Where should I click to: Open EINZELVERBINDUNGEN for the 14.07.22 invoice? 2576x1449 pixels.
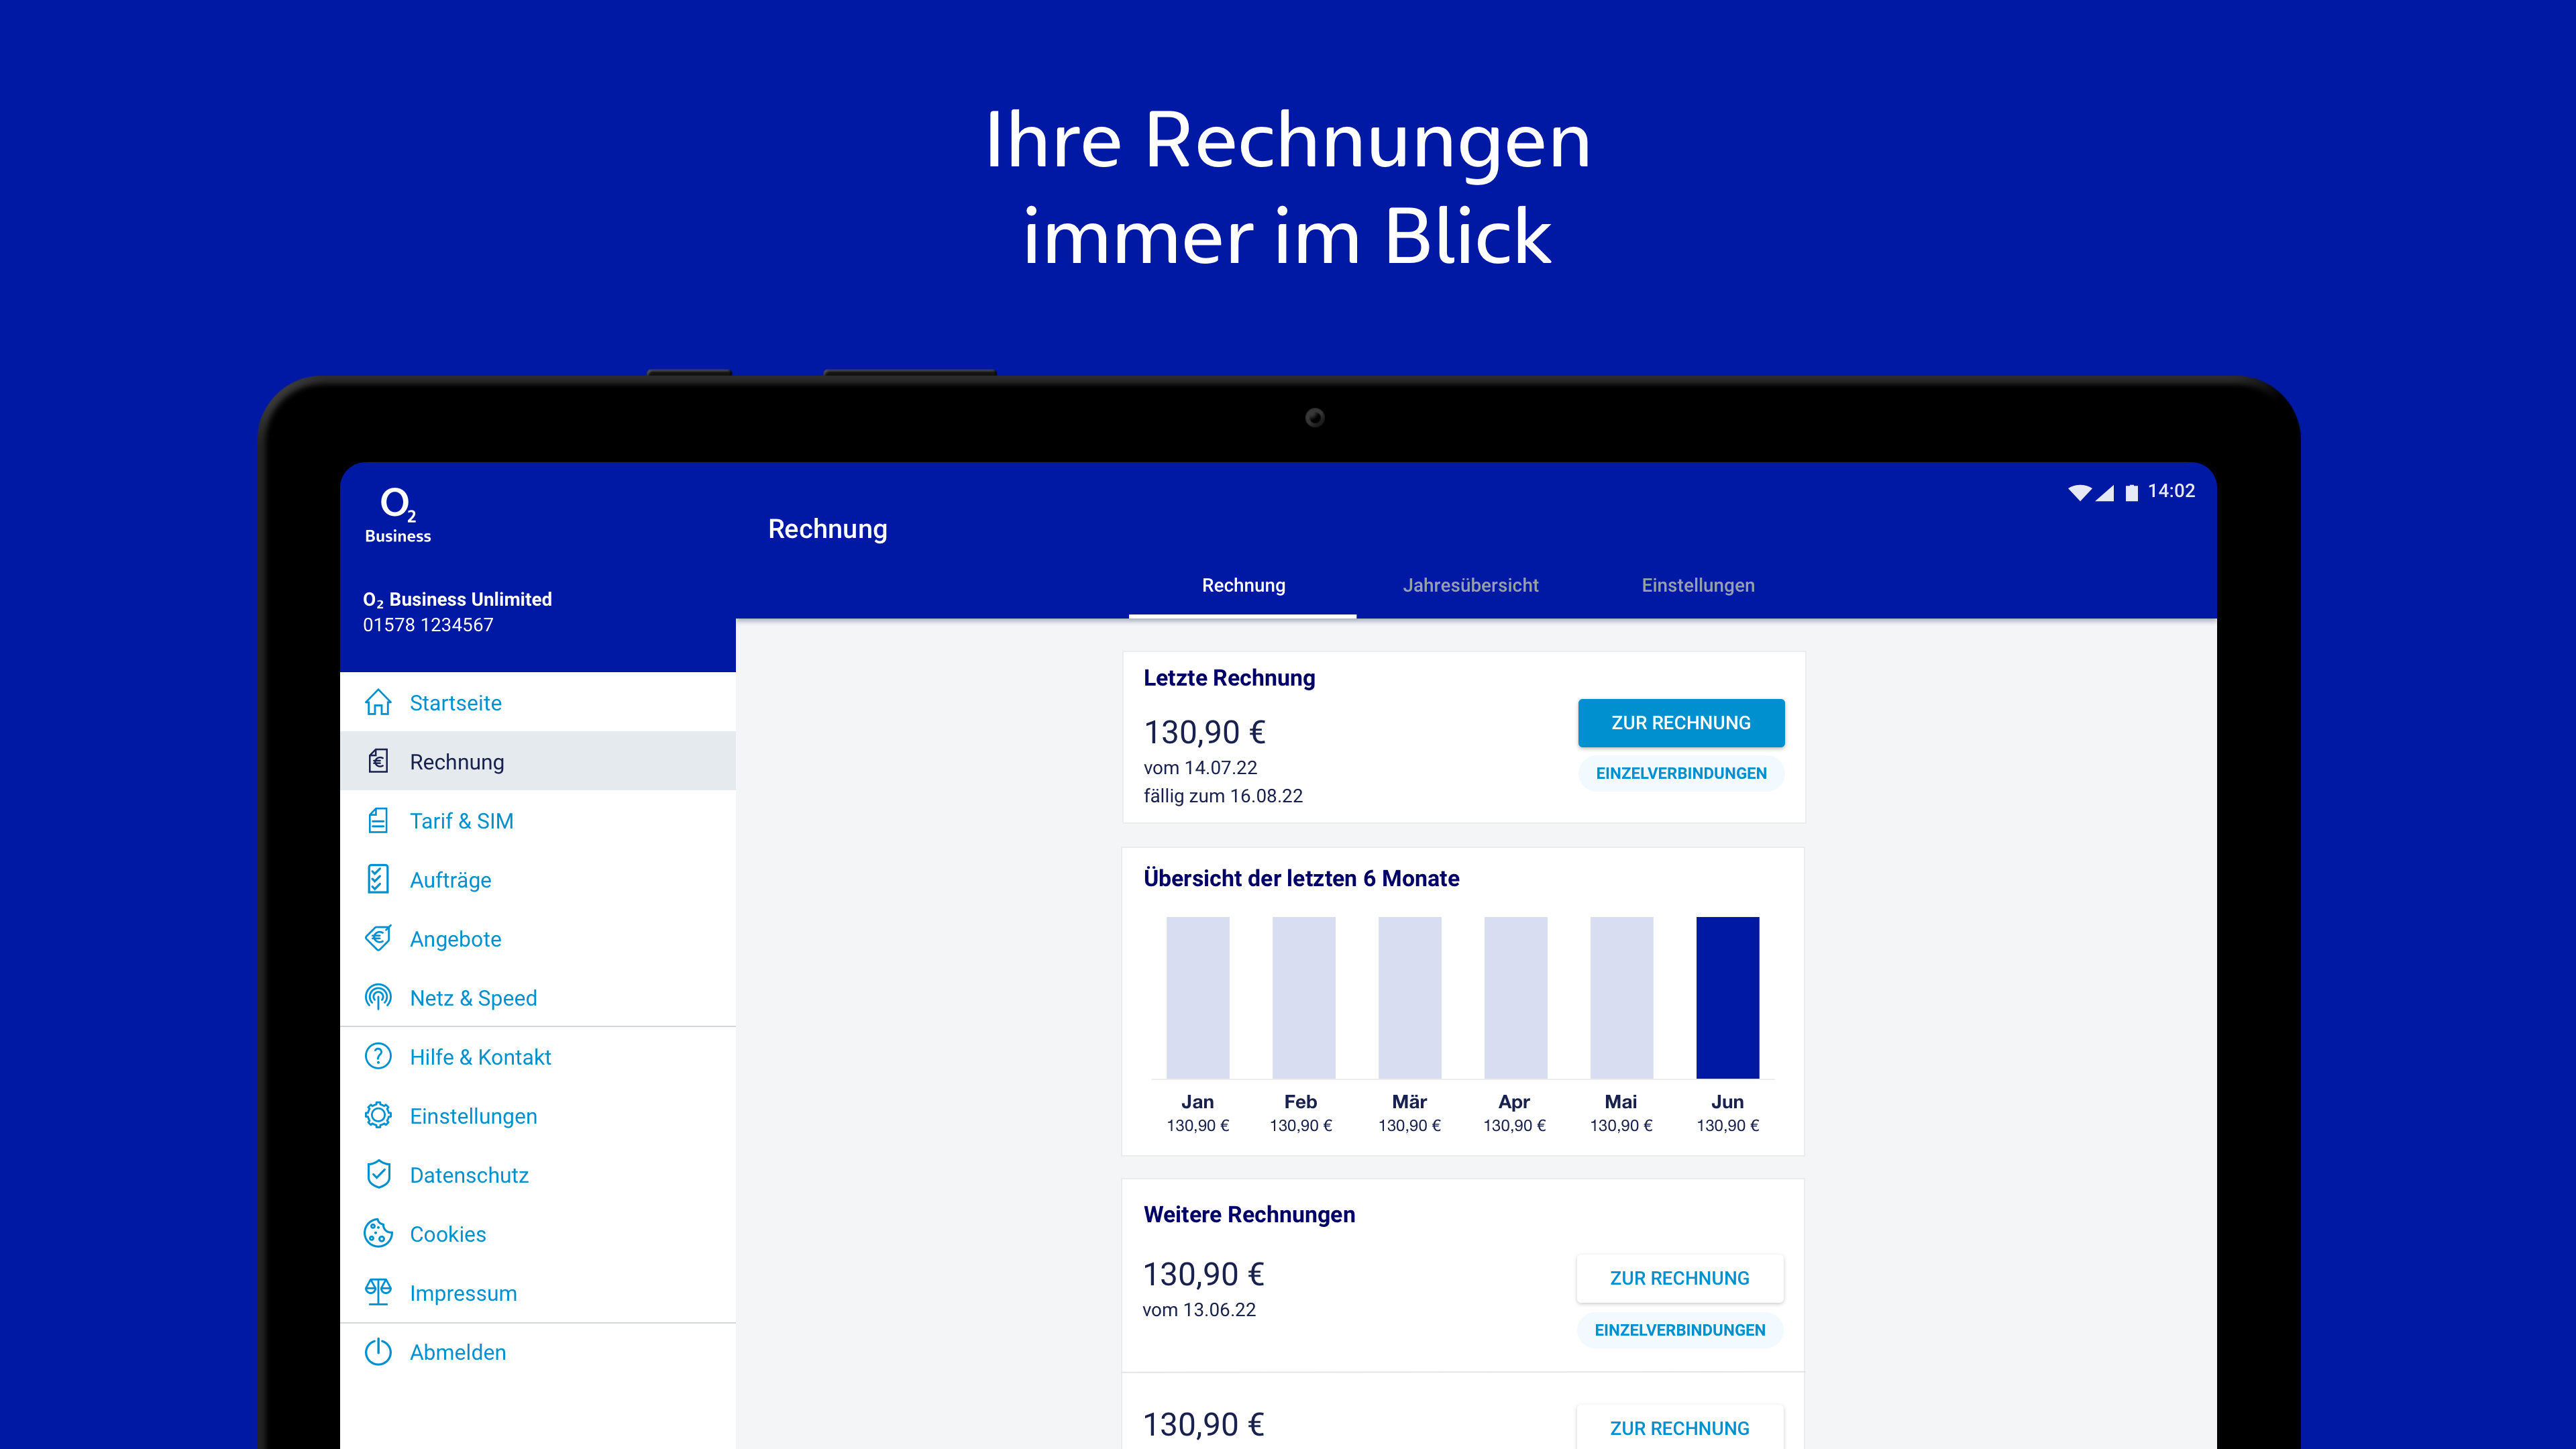tap(1680, 774)
